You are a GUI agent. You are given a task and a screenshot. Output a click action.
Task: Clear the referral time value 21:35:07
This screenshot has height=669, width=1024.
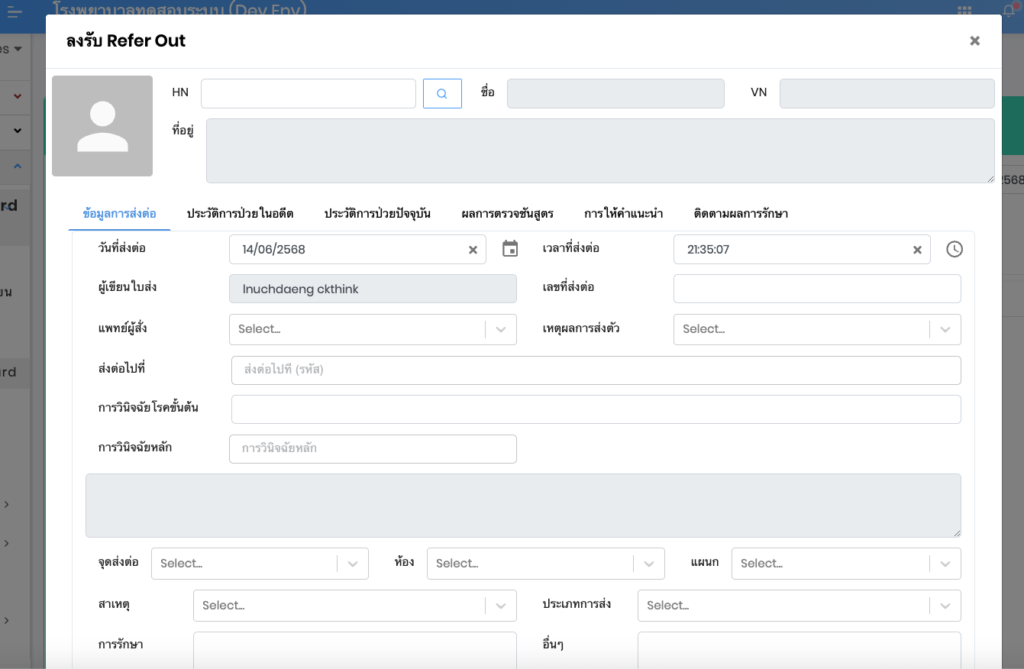917,250
